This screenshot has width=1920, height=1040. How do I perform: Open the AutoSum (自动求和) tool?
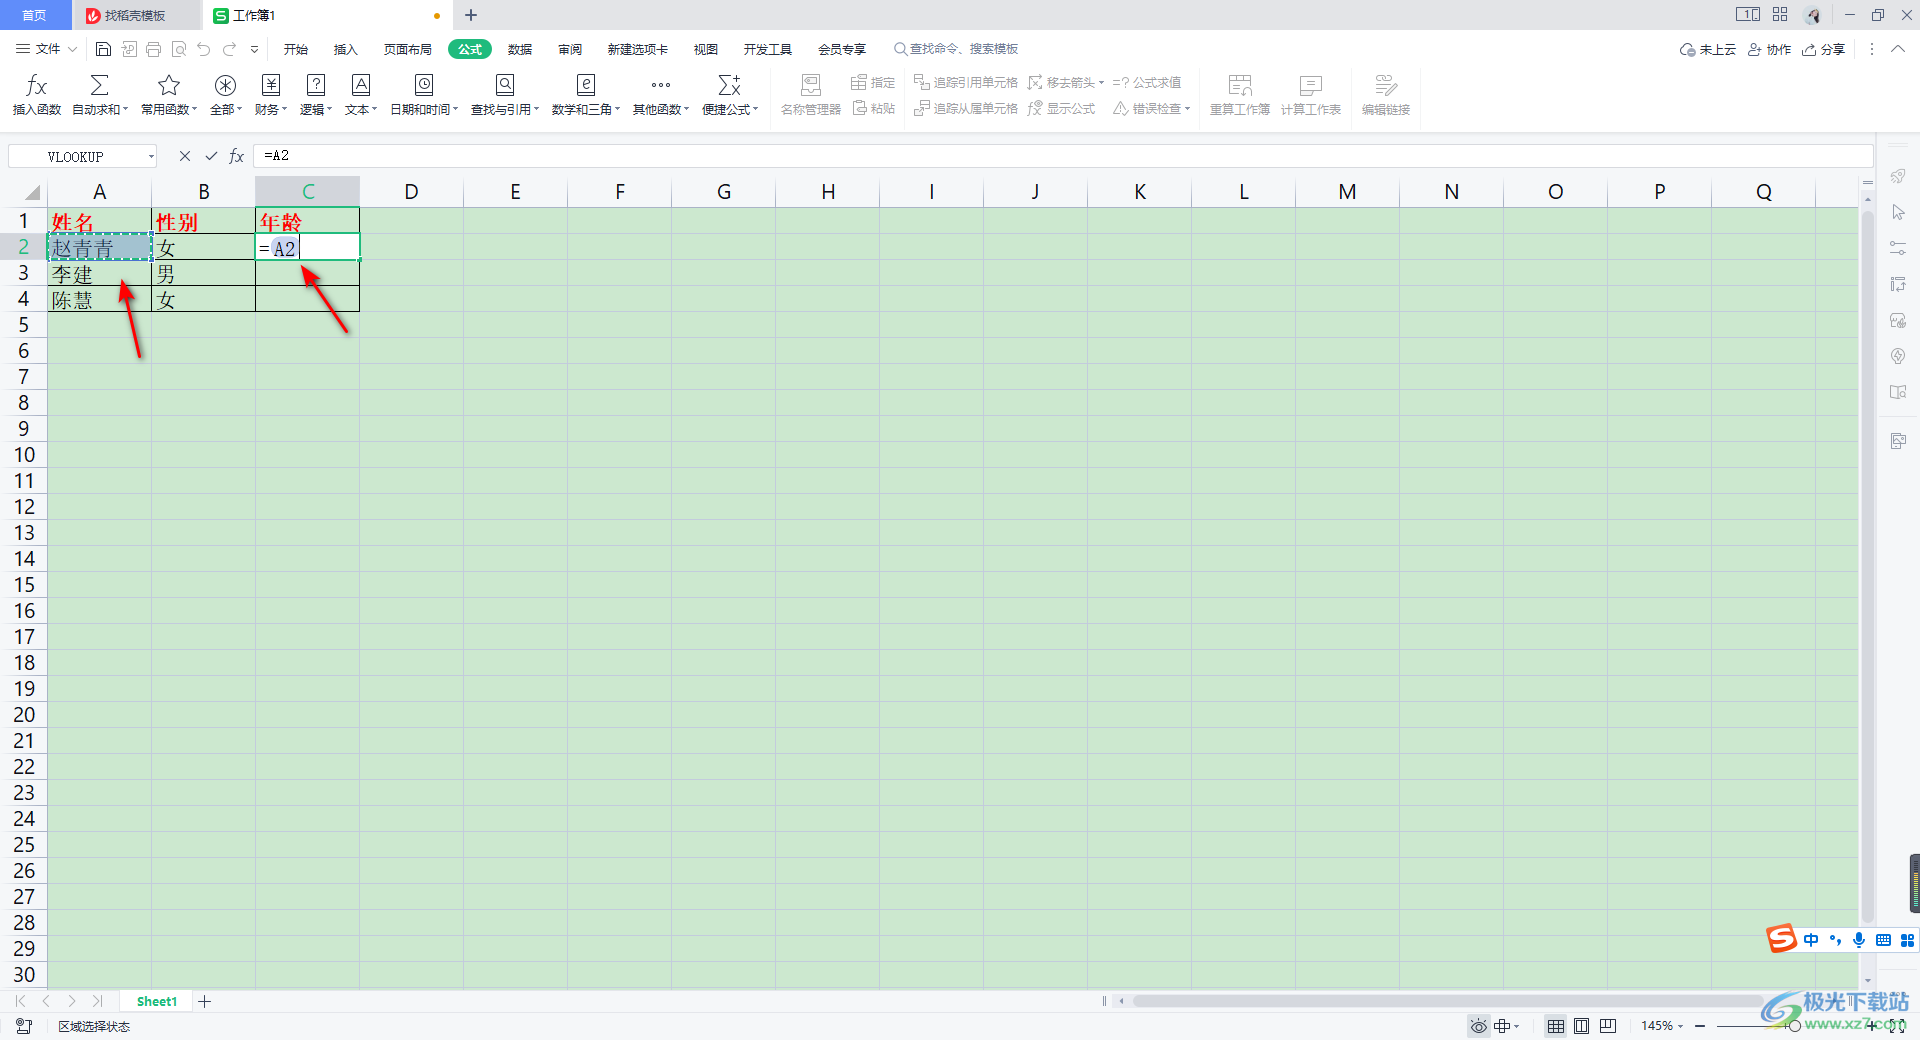click(100, 95)
